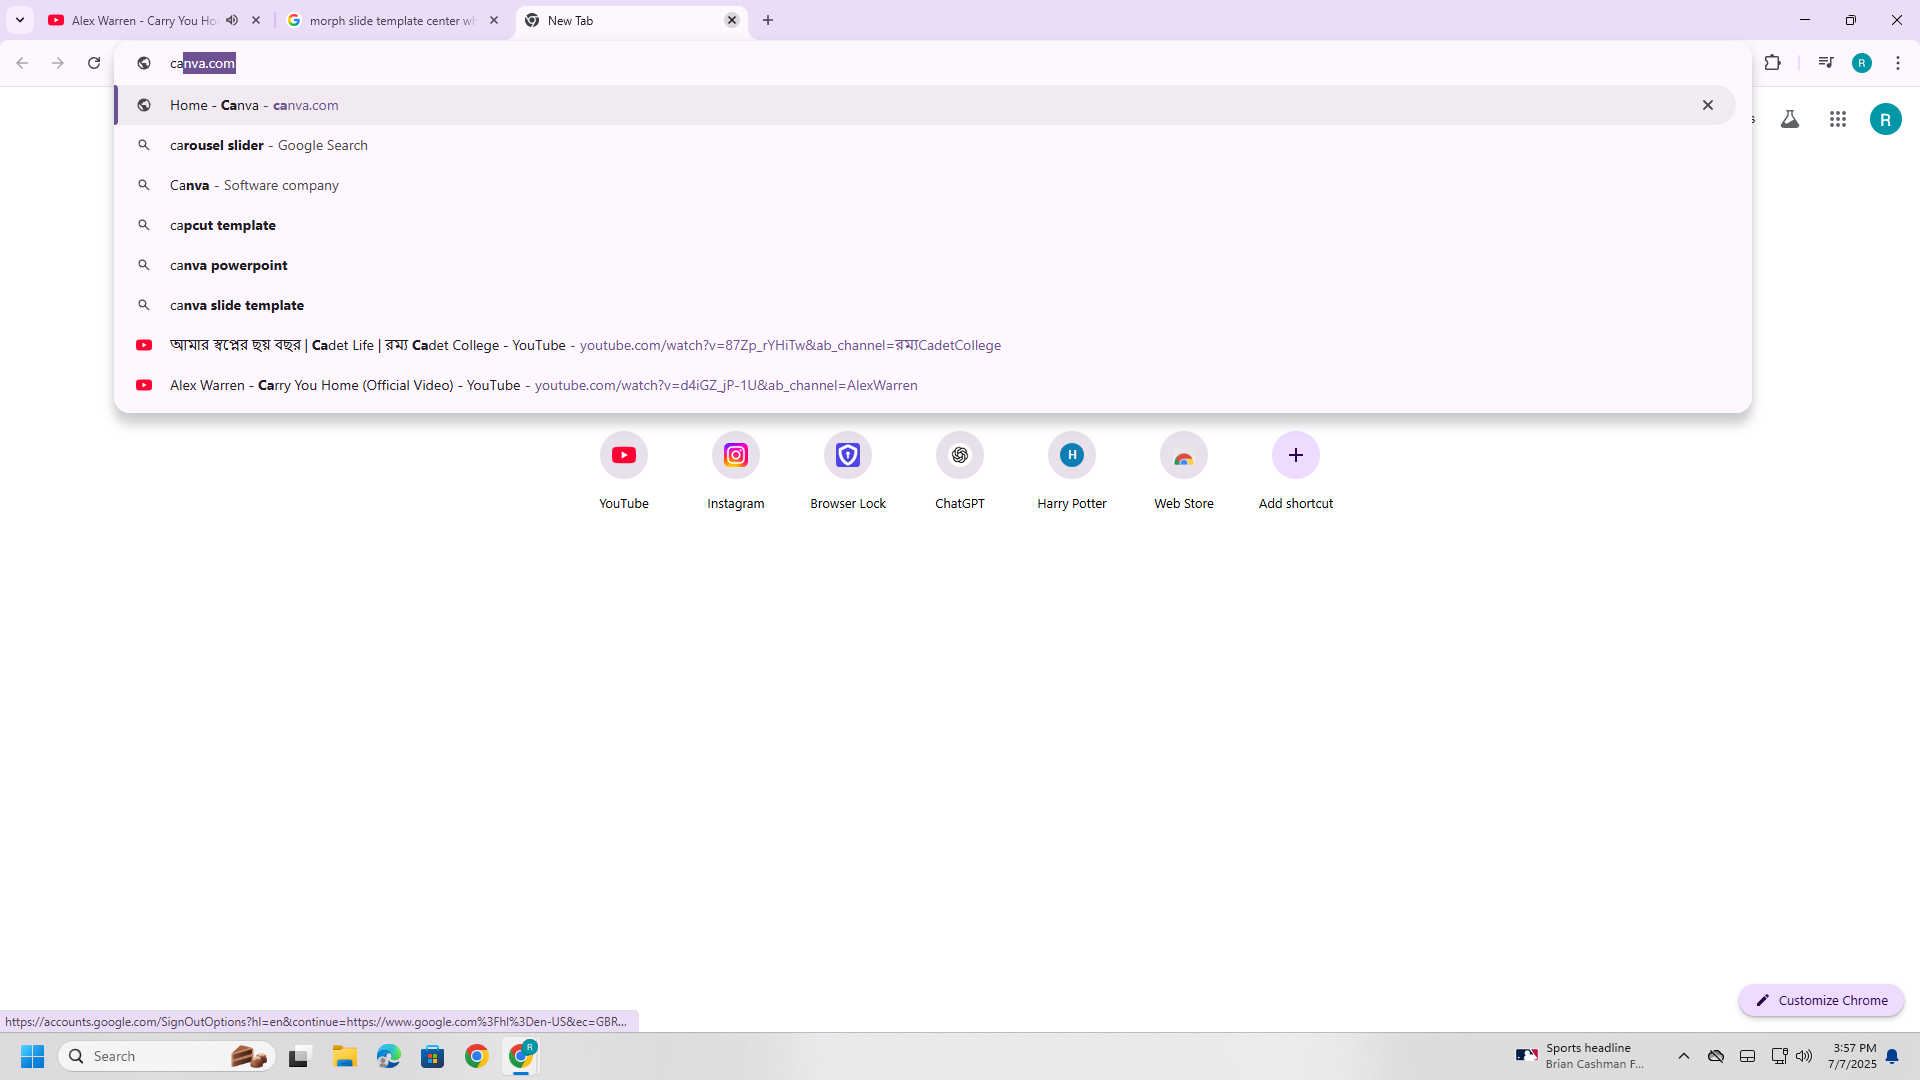
Task: Open the network status tray icon
Action: [x=1779, y=1056]
